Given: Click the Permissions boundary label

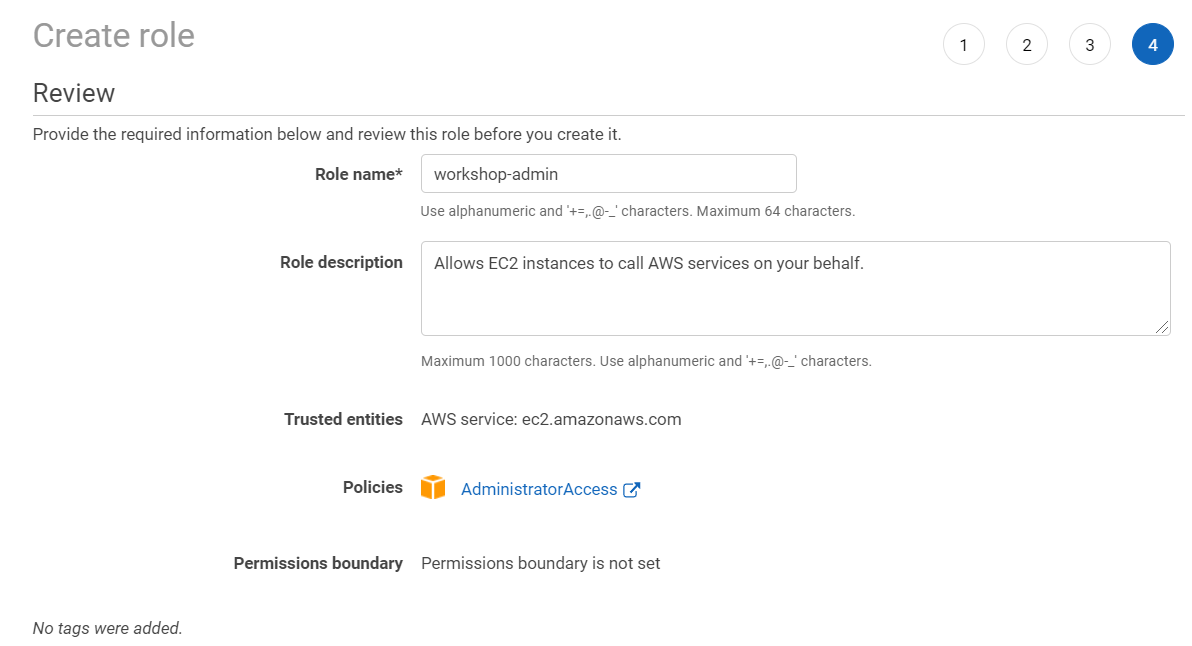Looking at the screenshot, I should [318, 563].
